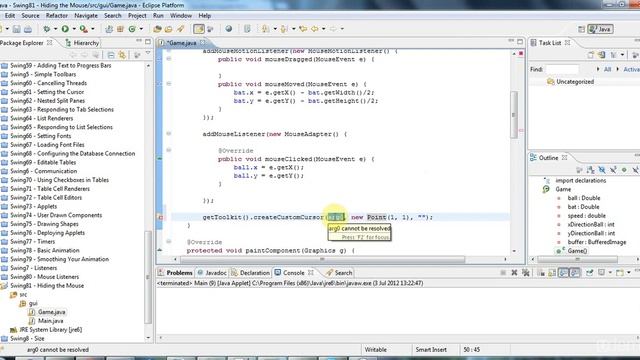Select the Uncategorized task category
Image resolution: width=640 pixels, height=360 pixels.
pos(570,82)
